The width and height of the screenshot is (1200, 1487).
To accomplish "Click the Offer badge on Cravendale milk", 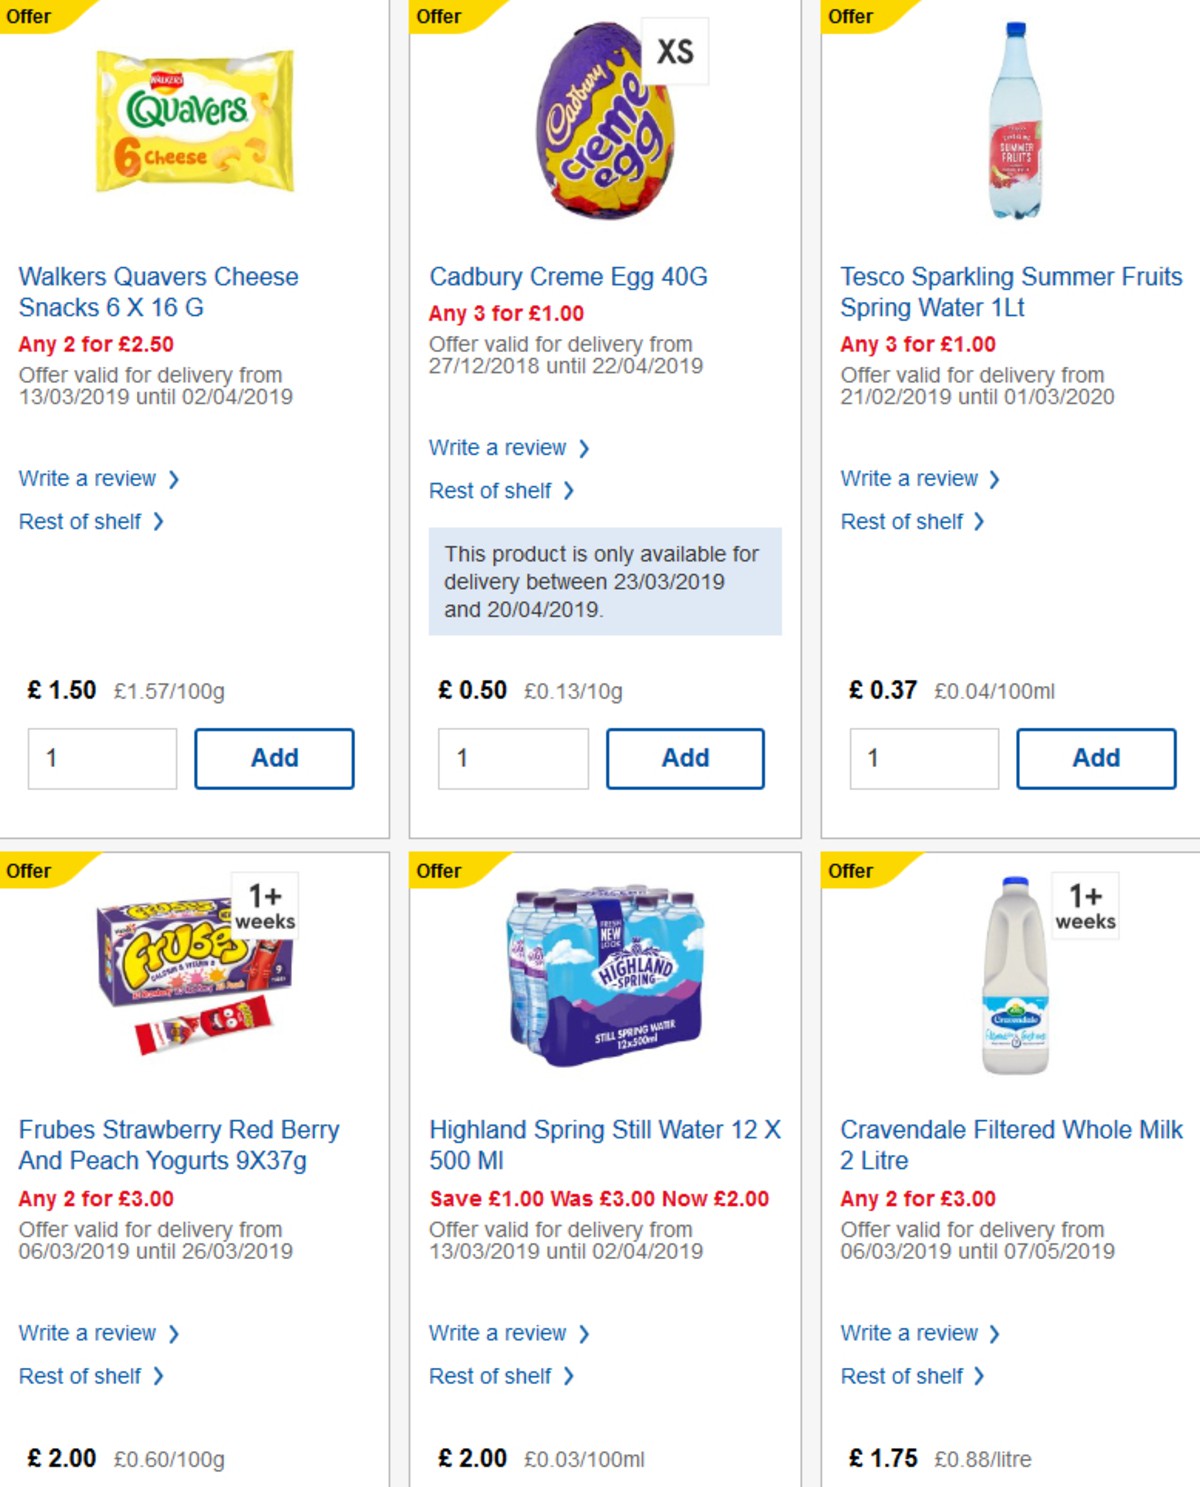I will pos(851,871).
